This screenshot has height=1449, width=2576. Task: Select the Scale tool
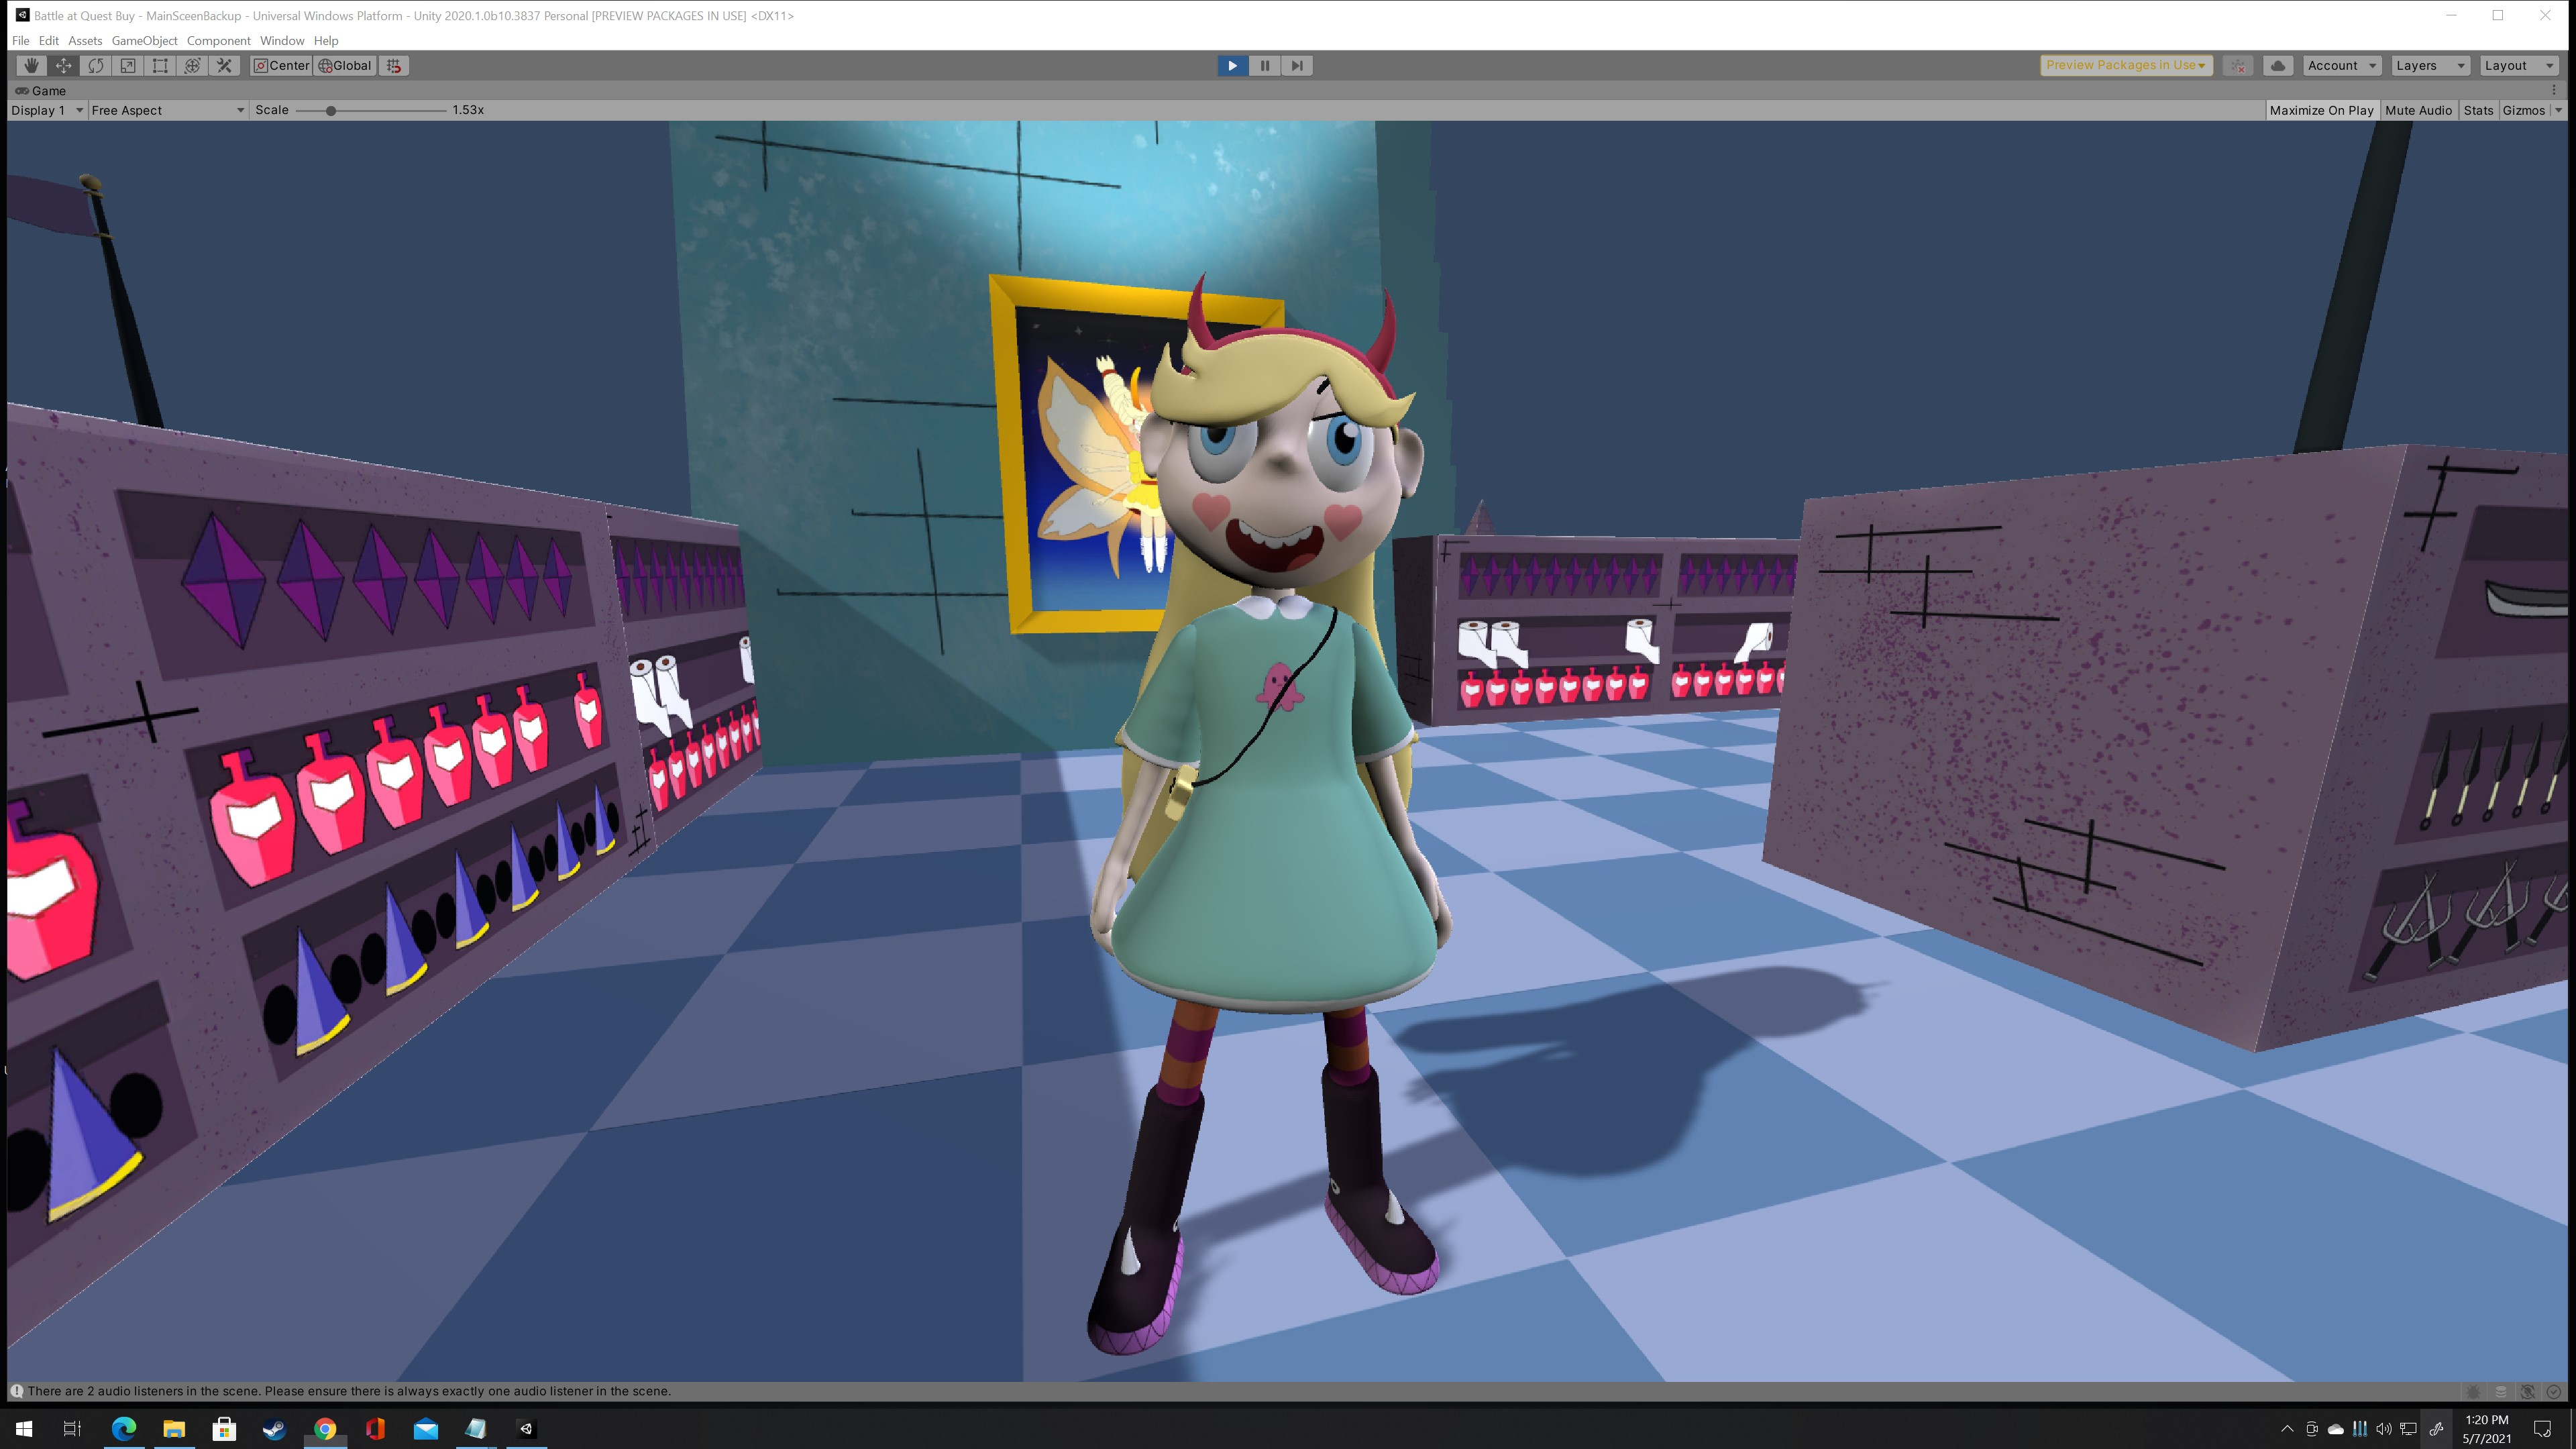point(128,65)
